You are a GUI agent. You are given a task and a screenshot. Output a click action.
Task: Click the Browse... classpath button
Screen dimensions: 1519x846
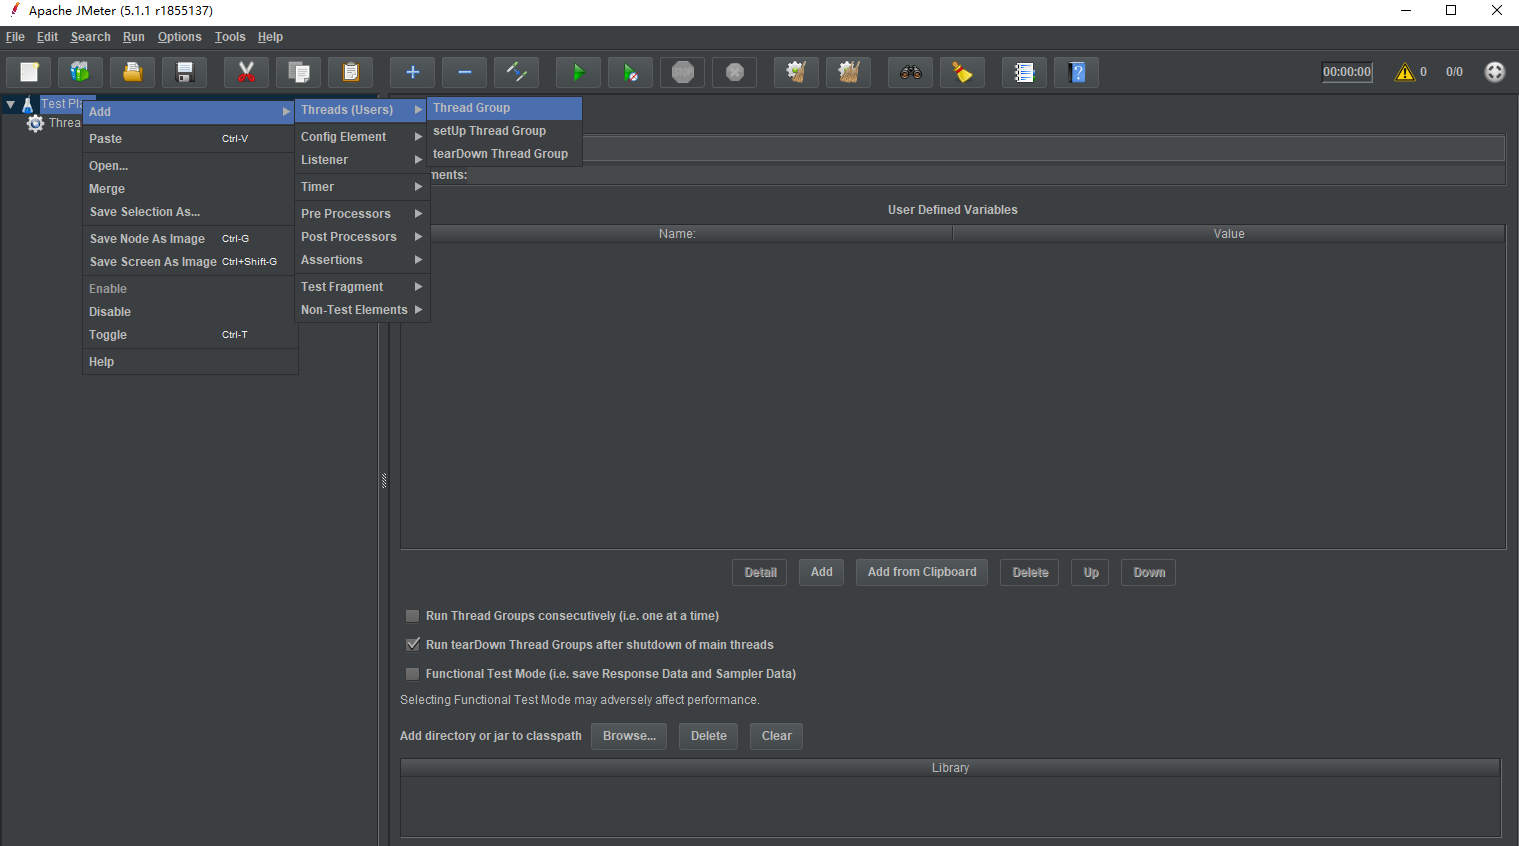(629, 736)
